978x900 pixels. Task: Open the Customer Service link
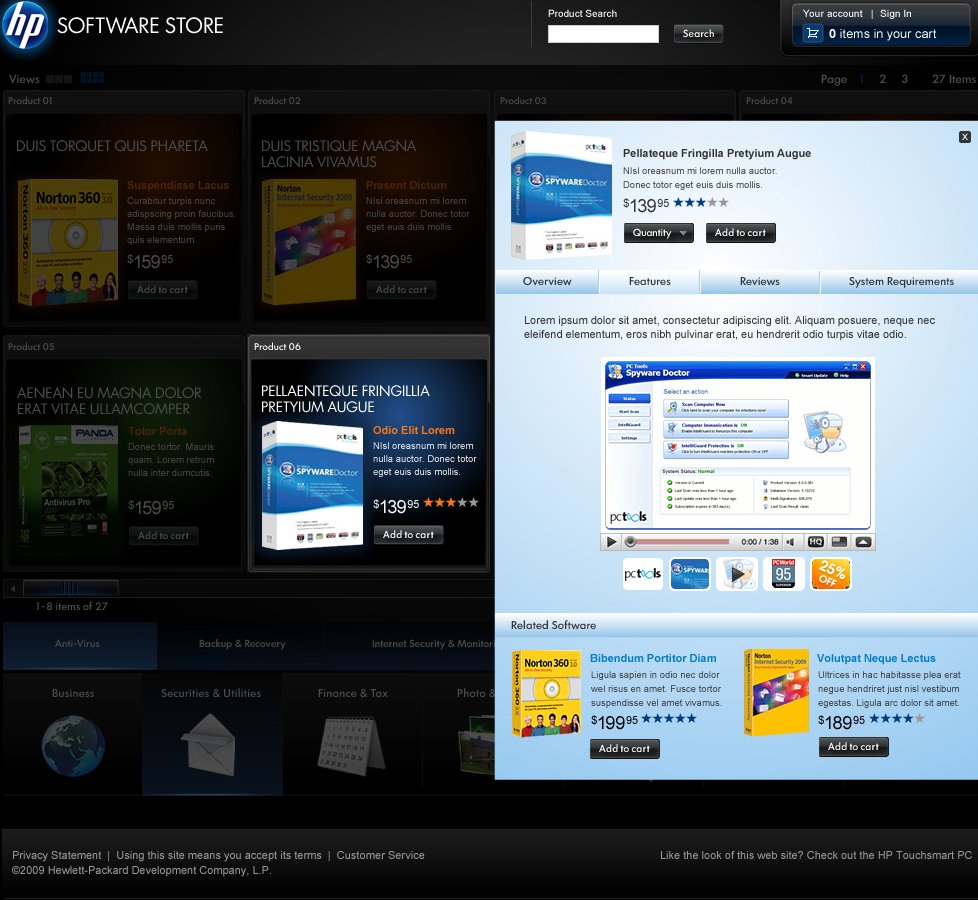[x=380, y=855]
